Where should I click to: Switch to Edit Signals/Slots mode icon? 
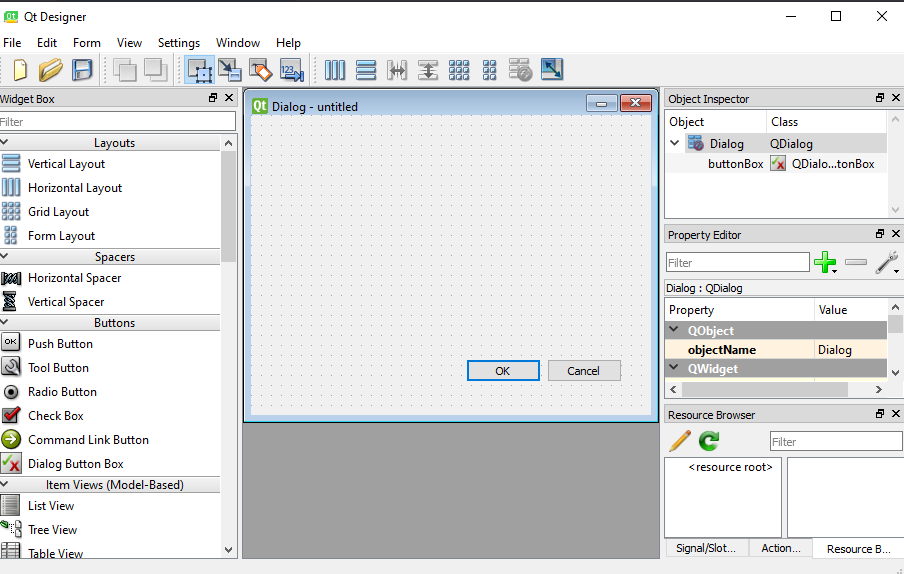click(x=230, y=70)
